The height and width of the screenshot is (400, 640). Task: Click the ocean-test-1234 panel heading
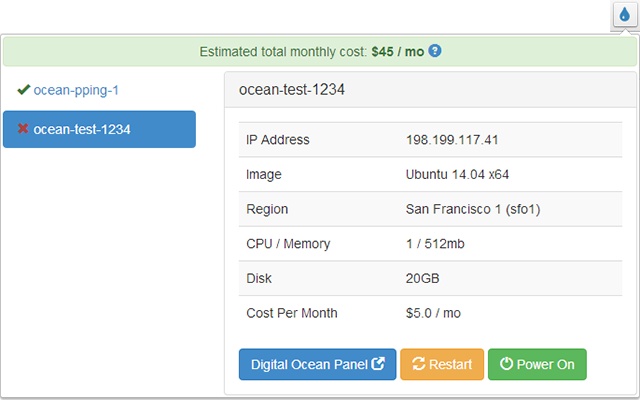292,90
